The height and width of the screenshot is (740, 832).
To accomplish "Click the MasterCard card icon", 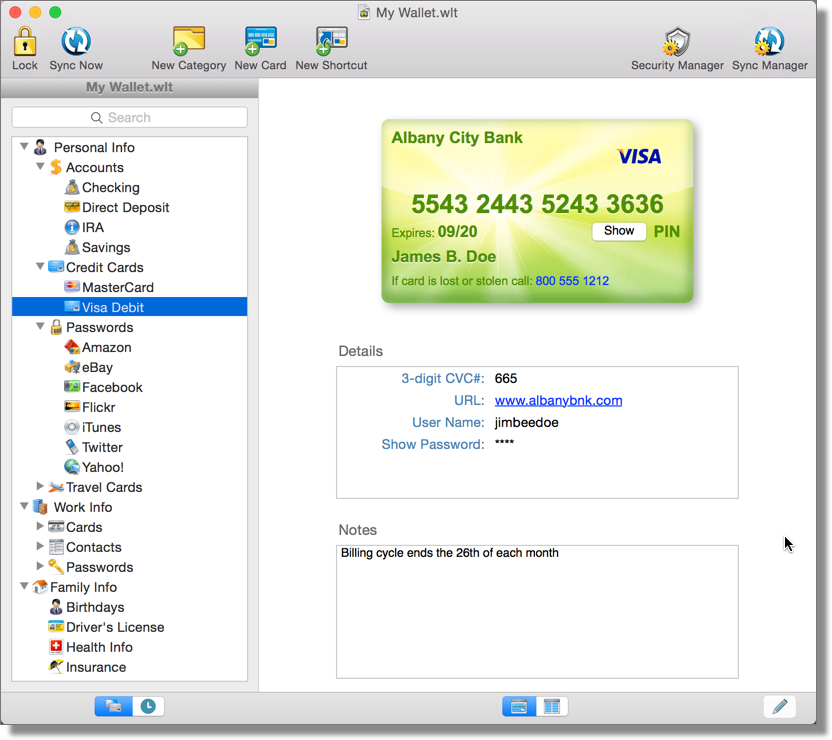I will pyautogui.click(x=72, y=287).
